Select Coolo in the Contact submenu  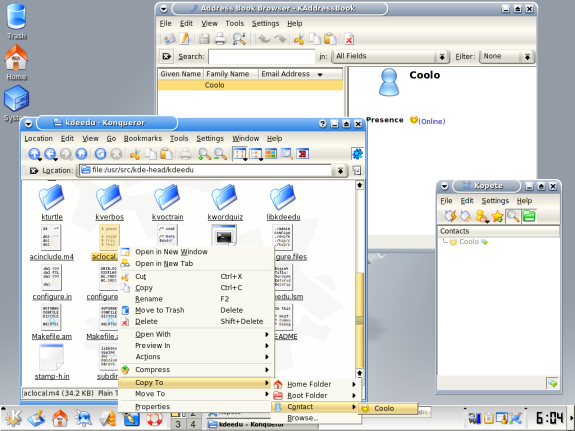click(x=388, y=408)
